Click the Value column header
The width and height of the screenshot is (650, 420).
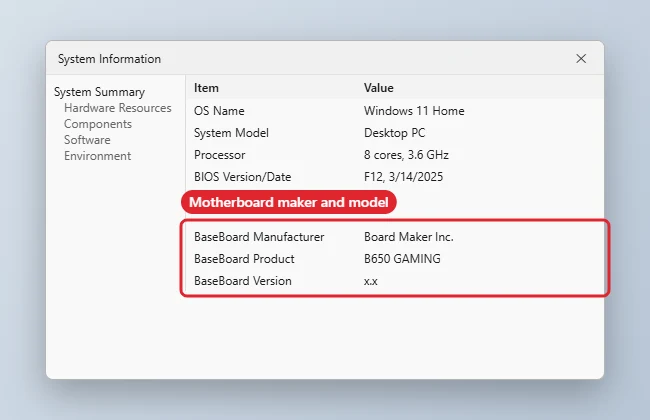coord(378,88)
